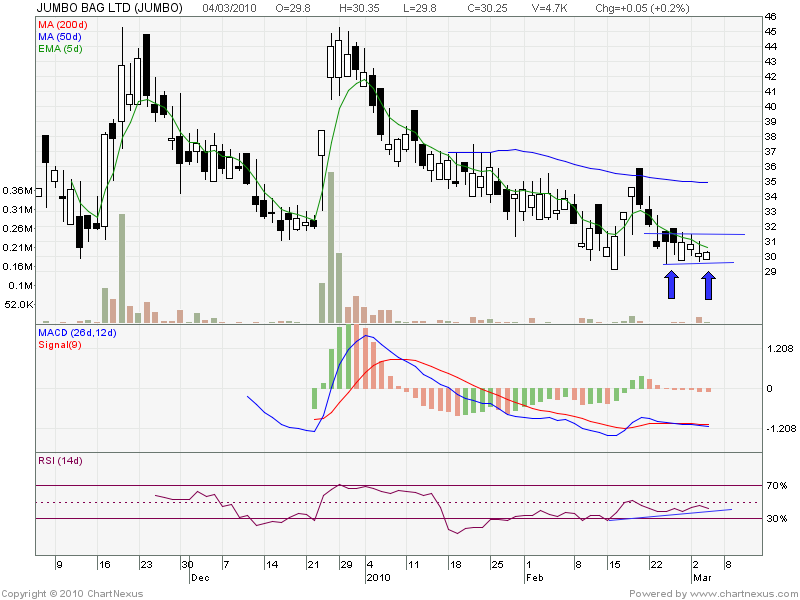Click the date axis label 21
The width and height of the screenshot is (800, 600).
[x=313, y=565]
